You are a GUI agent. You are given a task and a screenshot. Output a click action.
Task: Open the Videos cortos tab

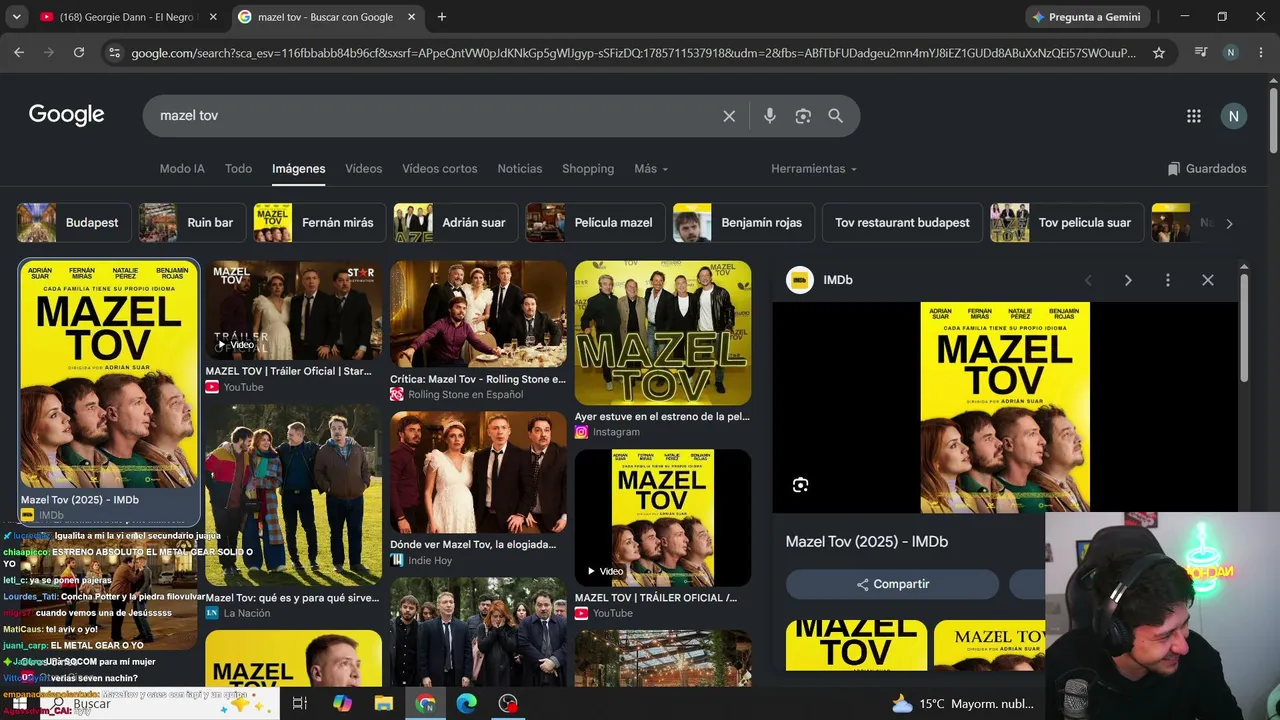tap(440, 169)
